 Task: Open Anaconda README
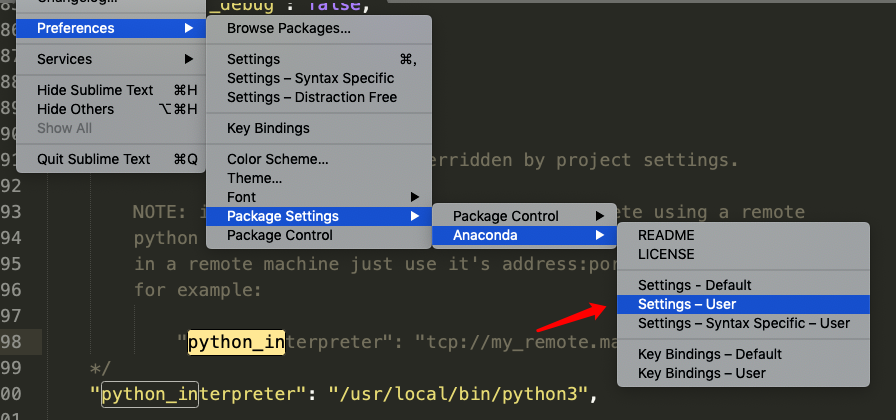click(x=743, y=235)
